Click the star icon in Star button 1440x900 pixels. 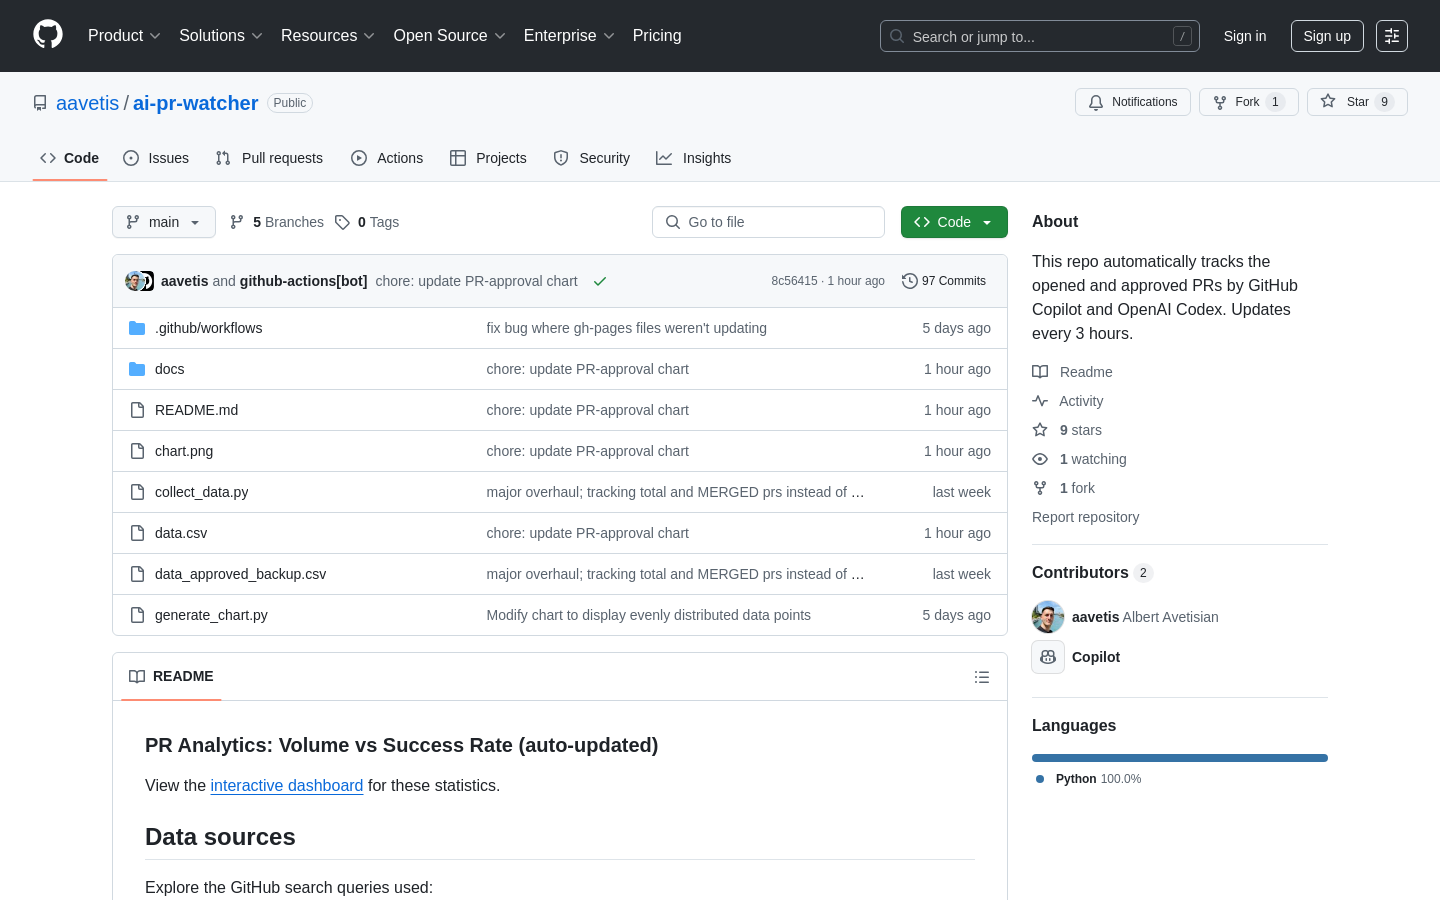tap(1328, 101)
